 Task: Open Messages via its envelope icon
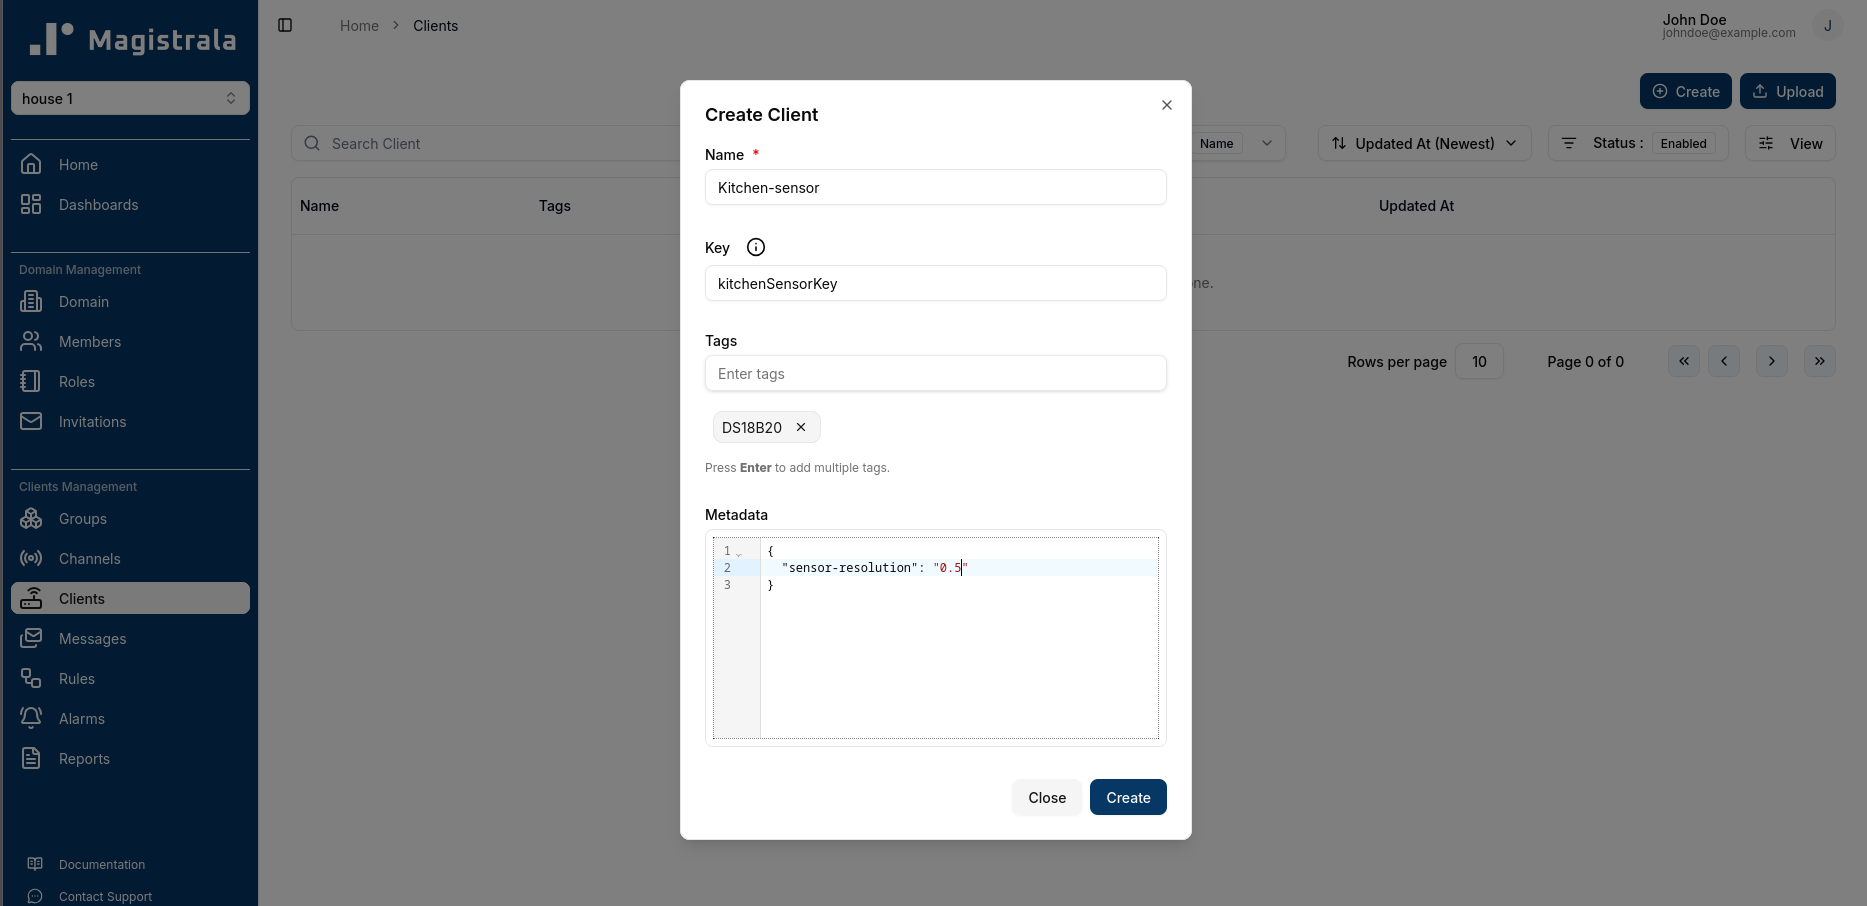coord(32,638)
